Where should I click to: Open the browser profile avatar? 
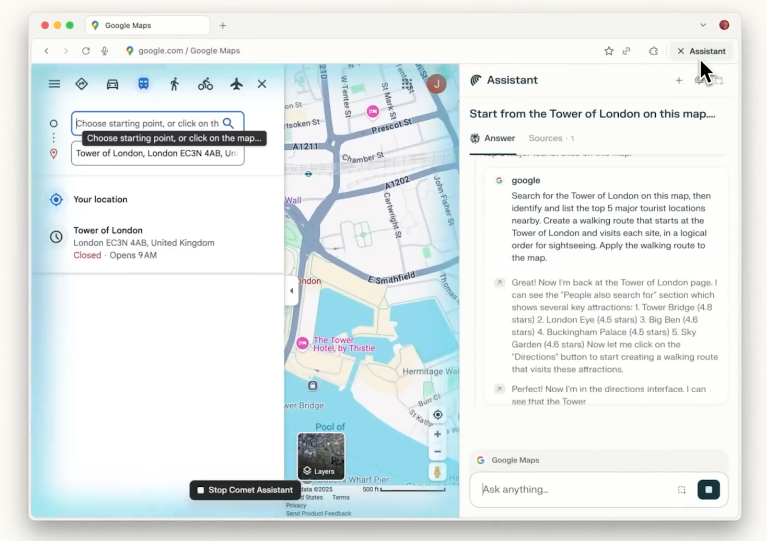724,25
